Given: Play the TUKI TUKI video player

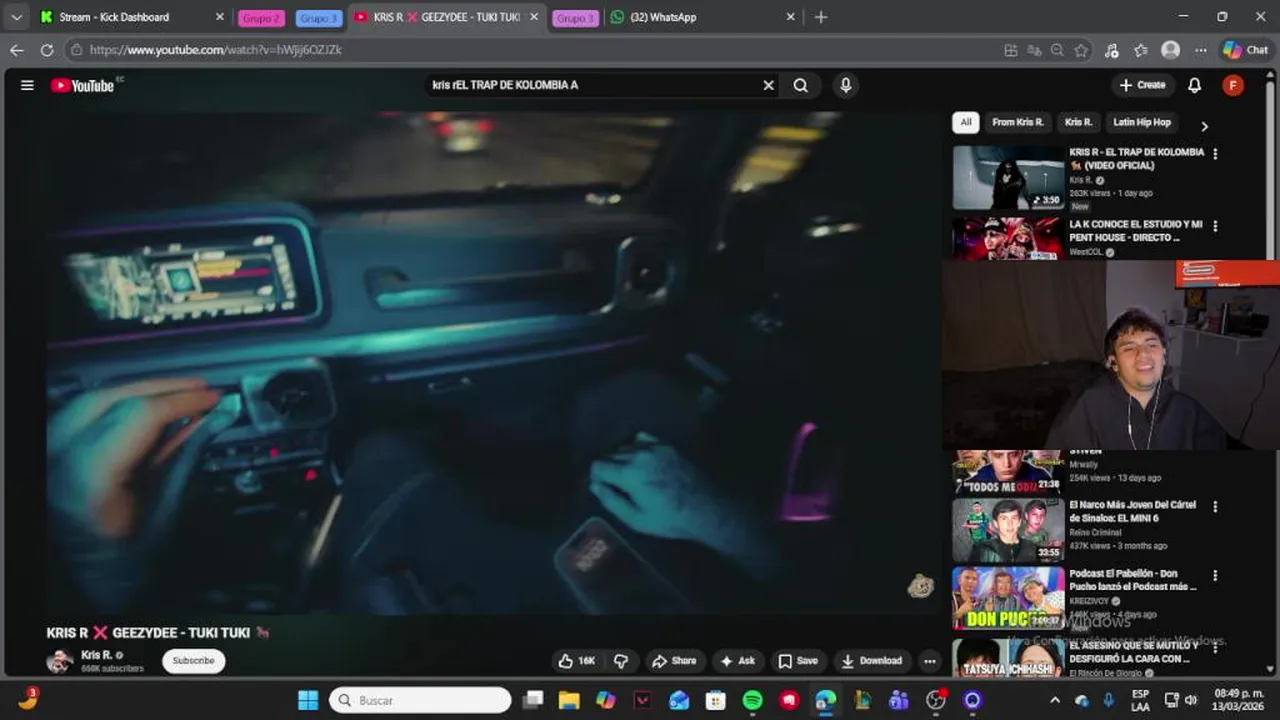Looking at the screenshot, I should [x=493, y=363].
